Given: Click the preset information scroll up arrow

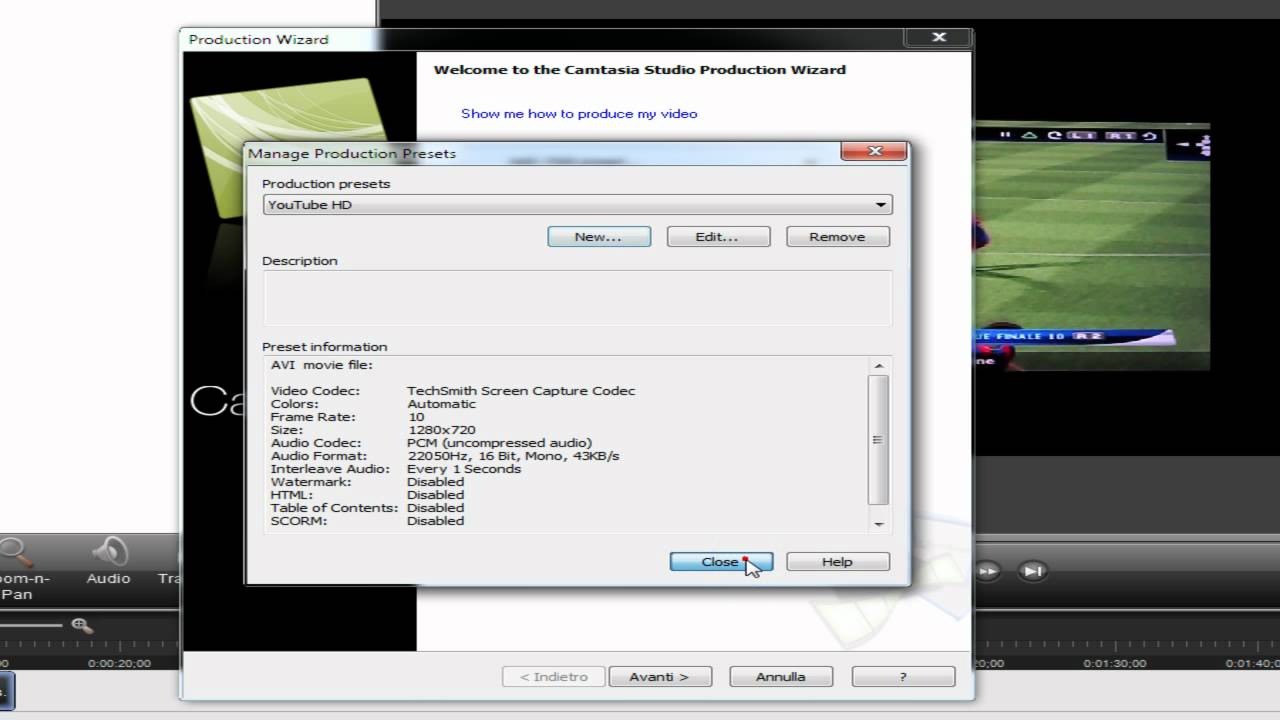Looking at the screenshot, I should click(x=879, y=365).
